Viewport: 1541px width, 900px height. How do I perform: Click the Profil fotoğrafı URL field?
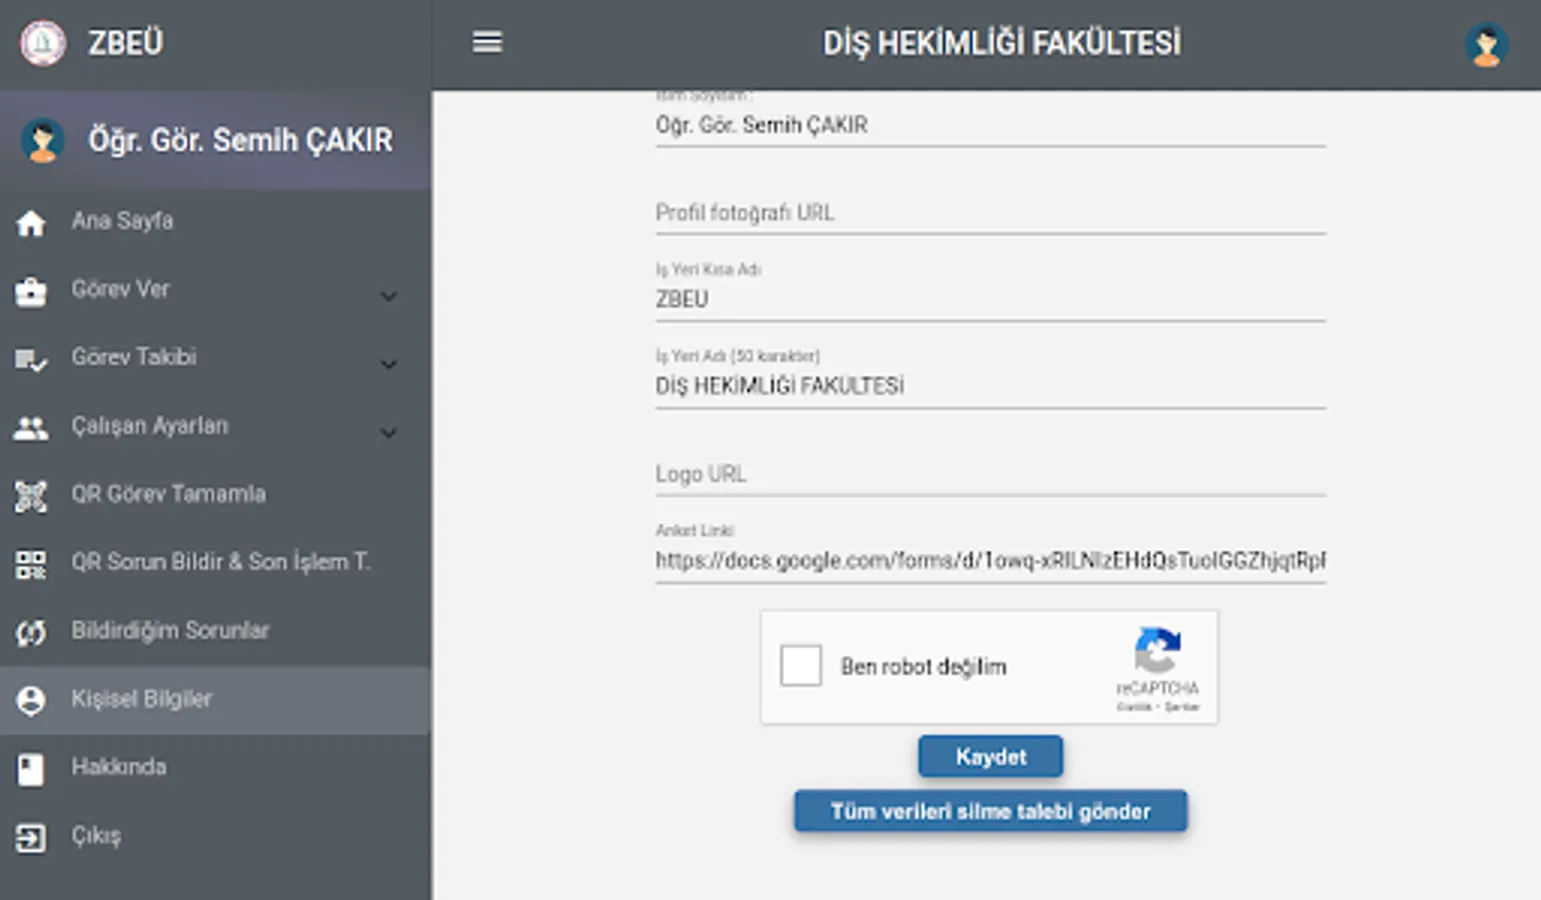coord(990,213)
